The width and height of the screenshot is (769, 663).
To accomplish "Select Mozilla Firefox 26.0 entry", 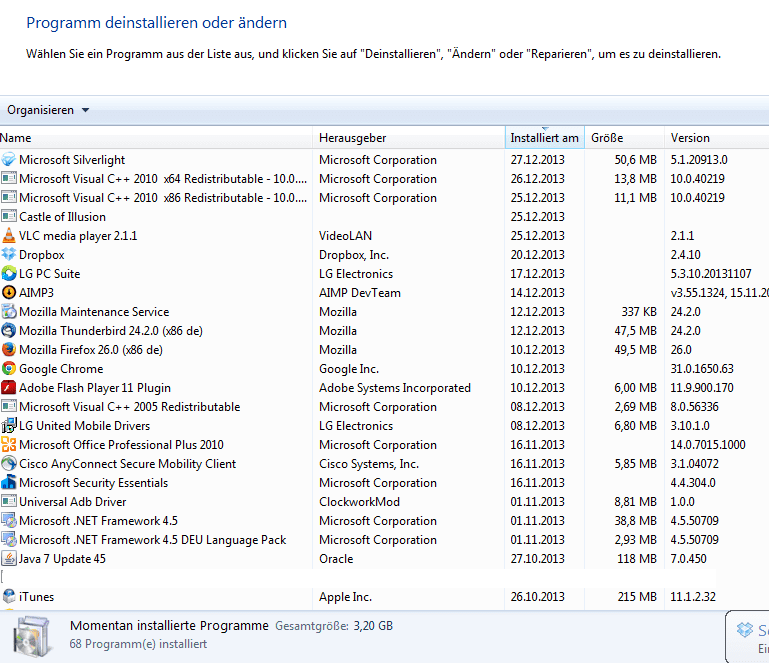I will pyautogui.click(x=91, y=350).
